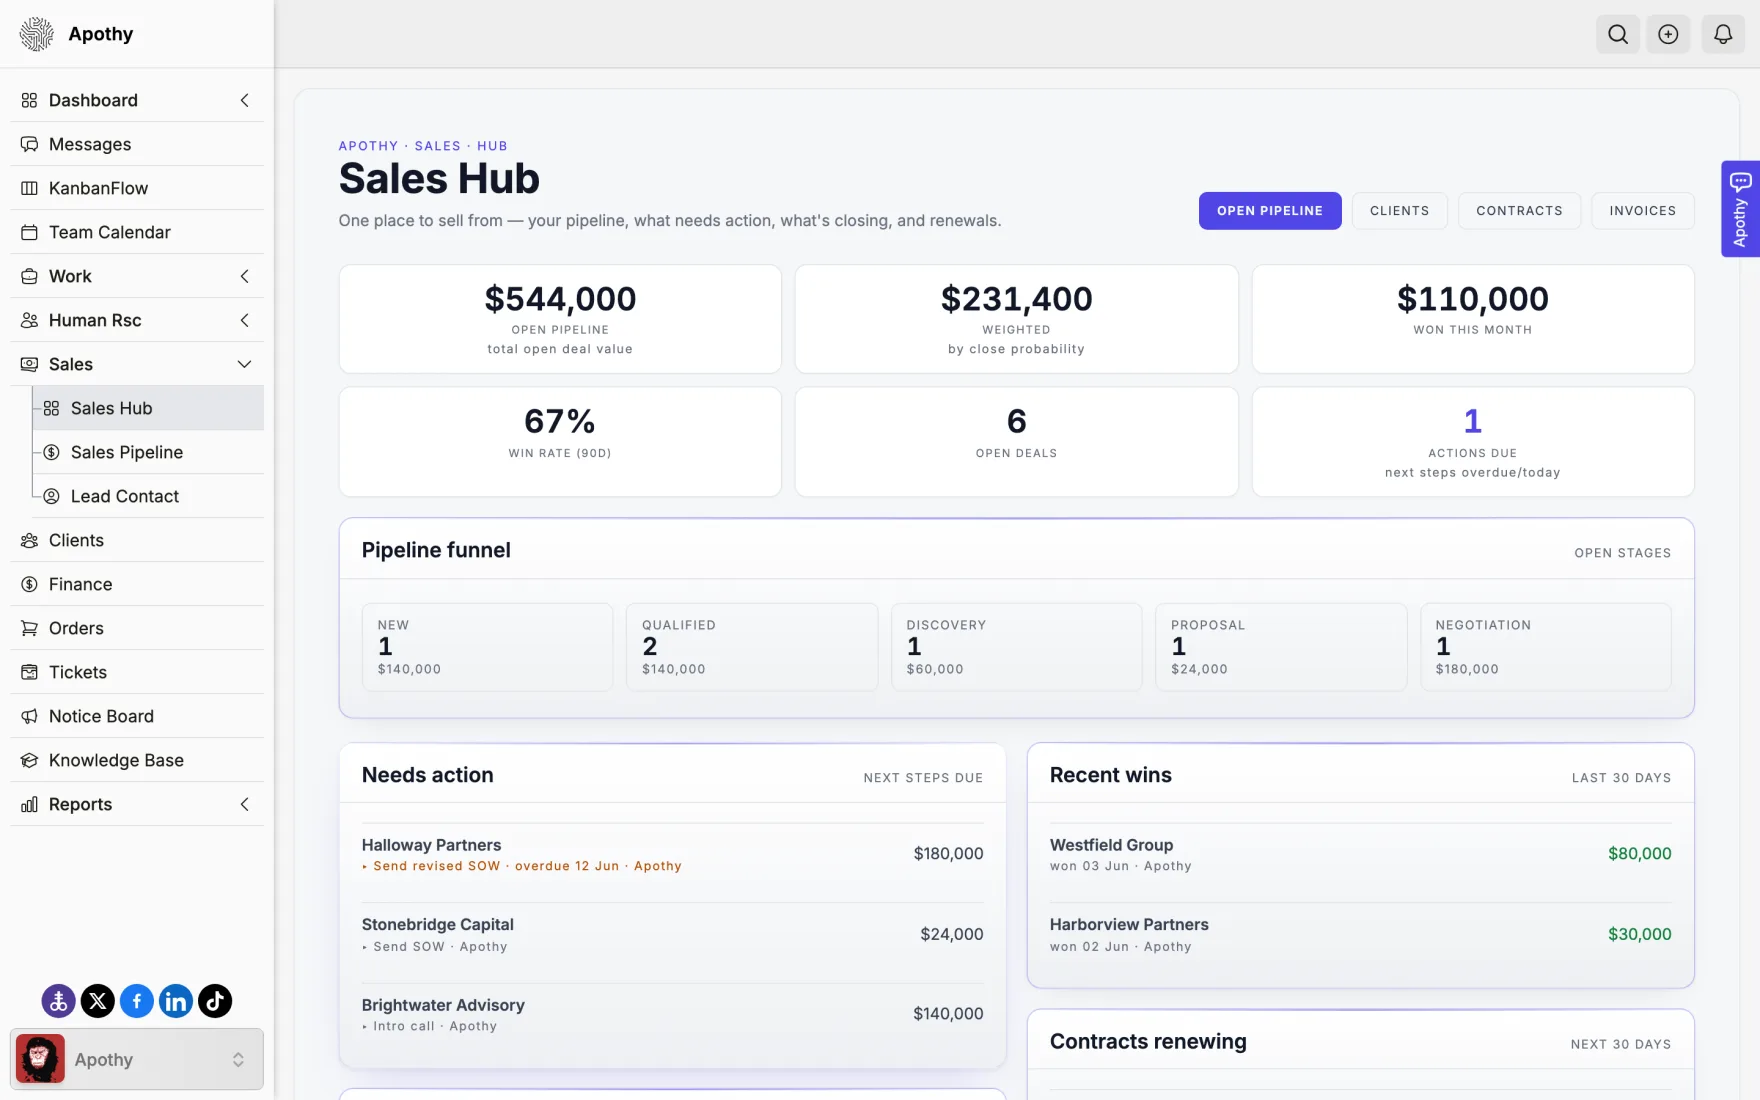
Task: Click the Invoices header button
Action: click(x=1642, y=211)
